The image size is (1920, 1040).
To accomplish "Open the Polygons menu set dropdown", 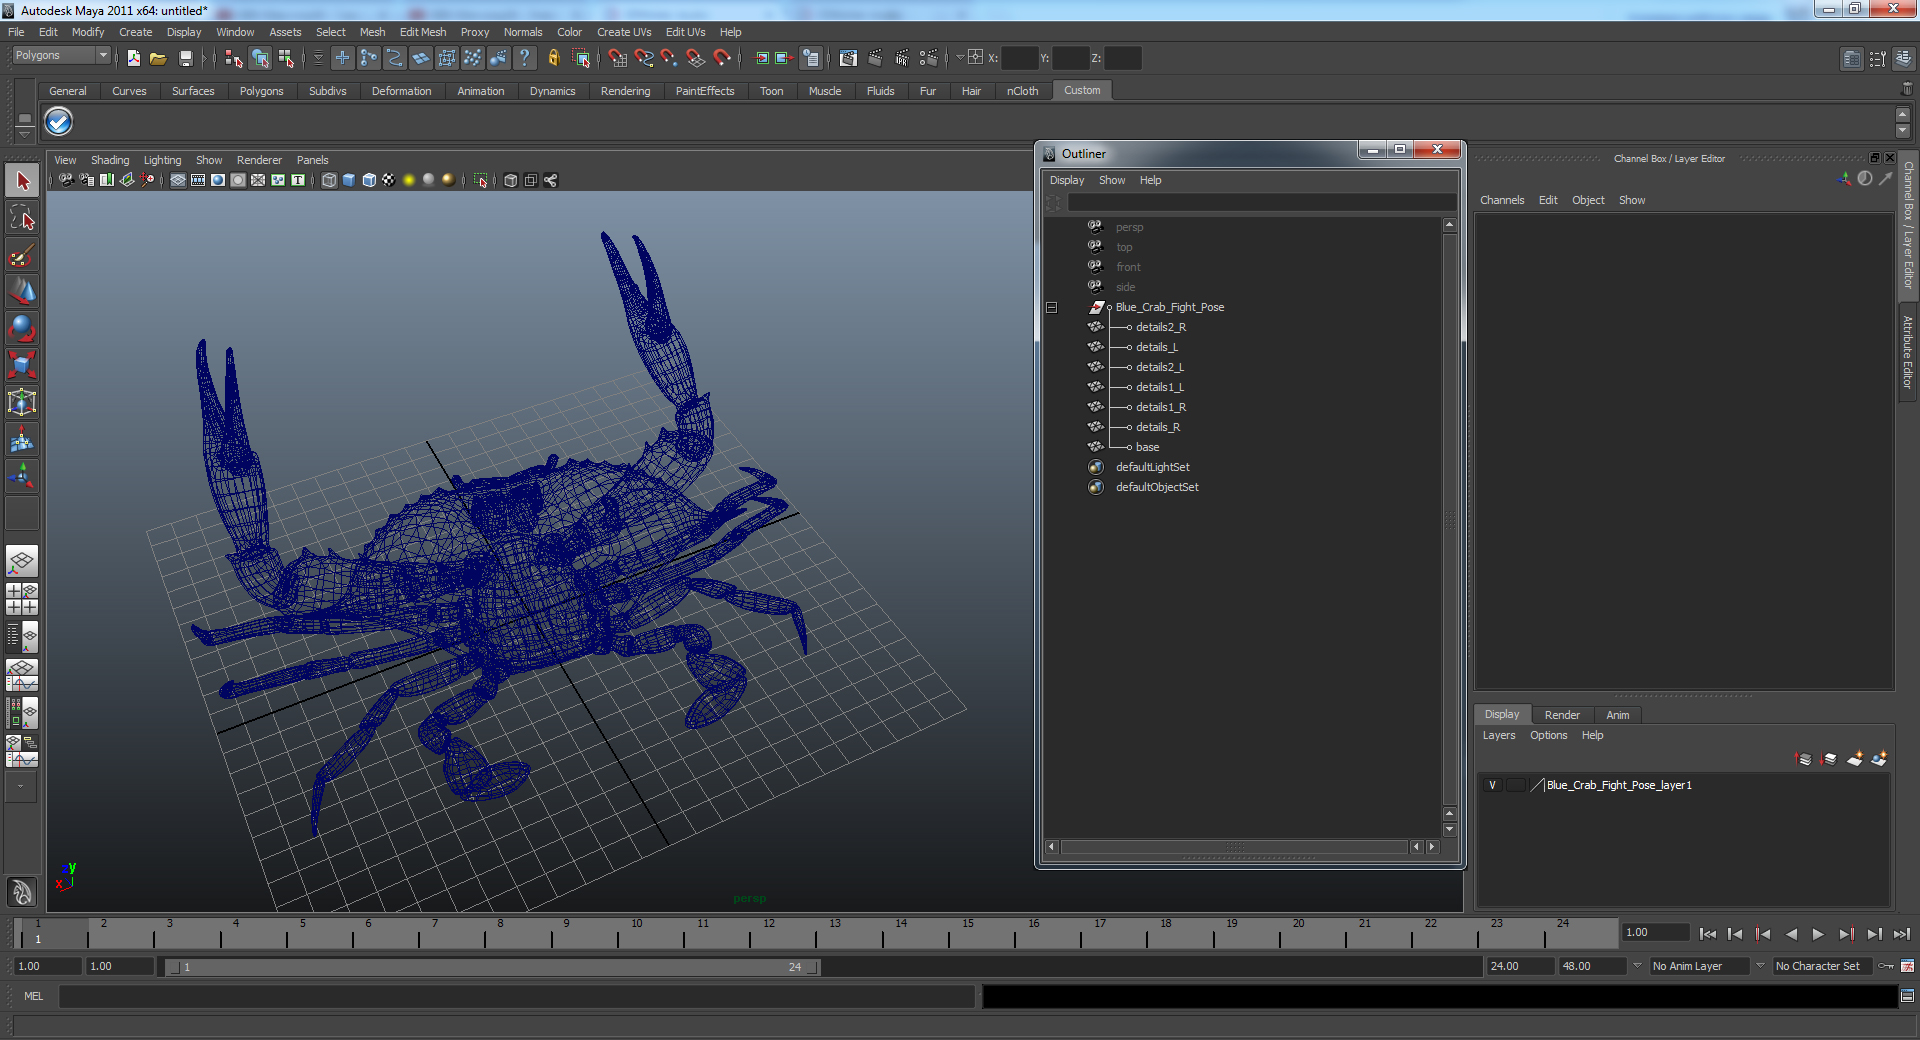I will 60,56.
